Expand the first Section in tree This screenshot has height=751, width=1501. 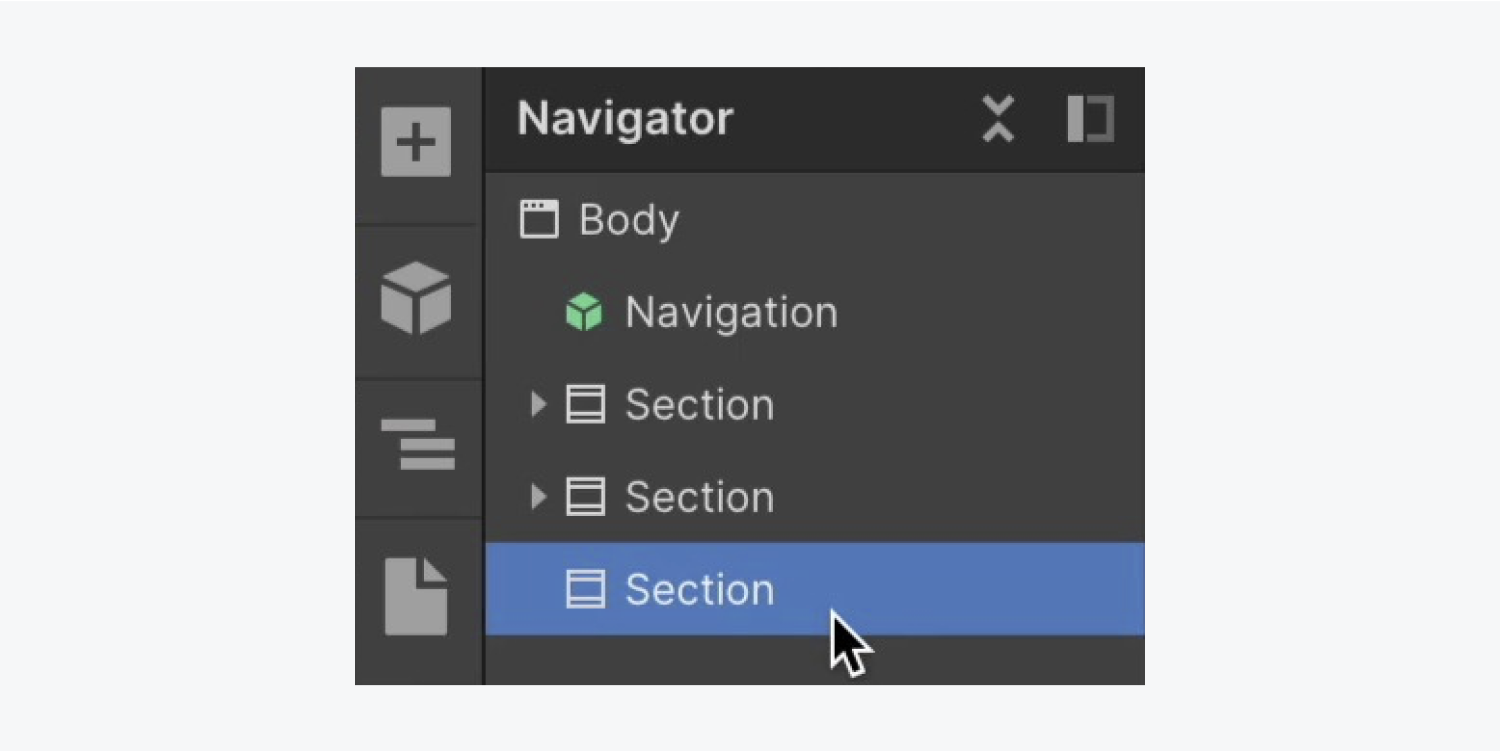pyautogui.click(x=538, y=404)
